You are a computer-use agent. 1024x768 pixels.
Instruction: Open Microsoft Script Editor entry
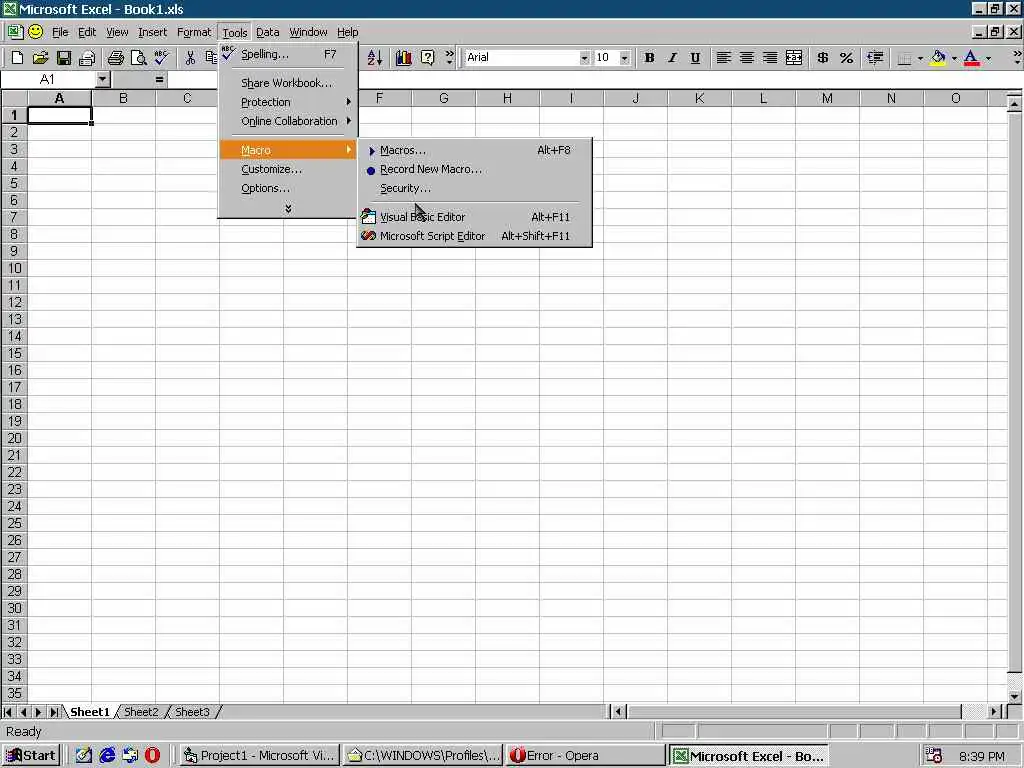(432, 236)
